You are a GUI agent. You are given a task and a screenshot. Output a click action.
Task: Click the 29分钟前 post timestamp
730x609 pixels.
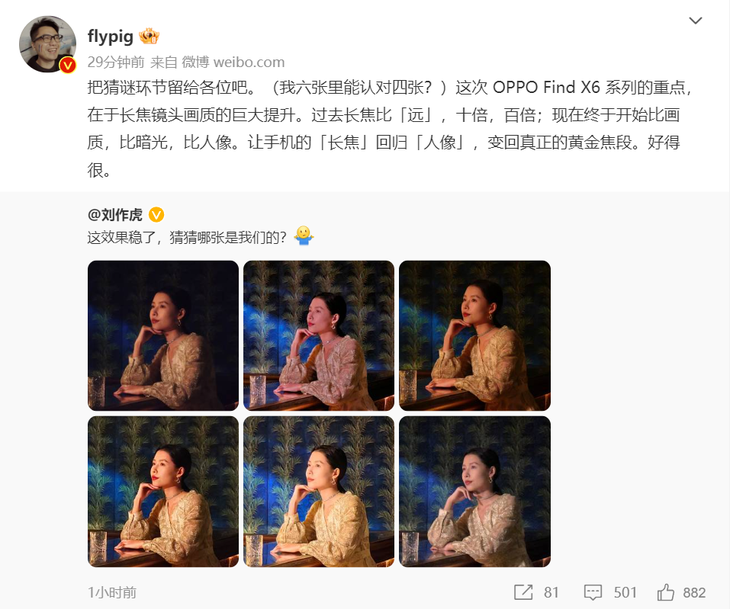[116, 62]
